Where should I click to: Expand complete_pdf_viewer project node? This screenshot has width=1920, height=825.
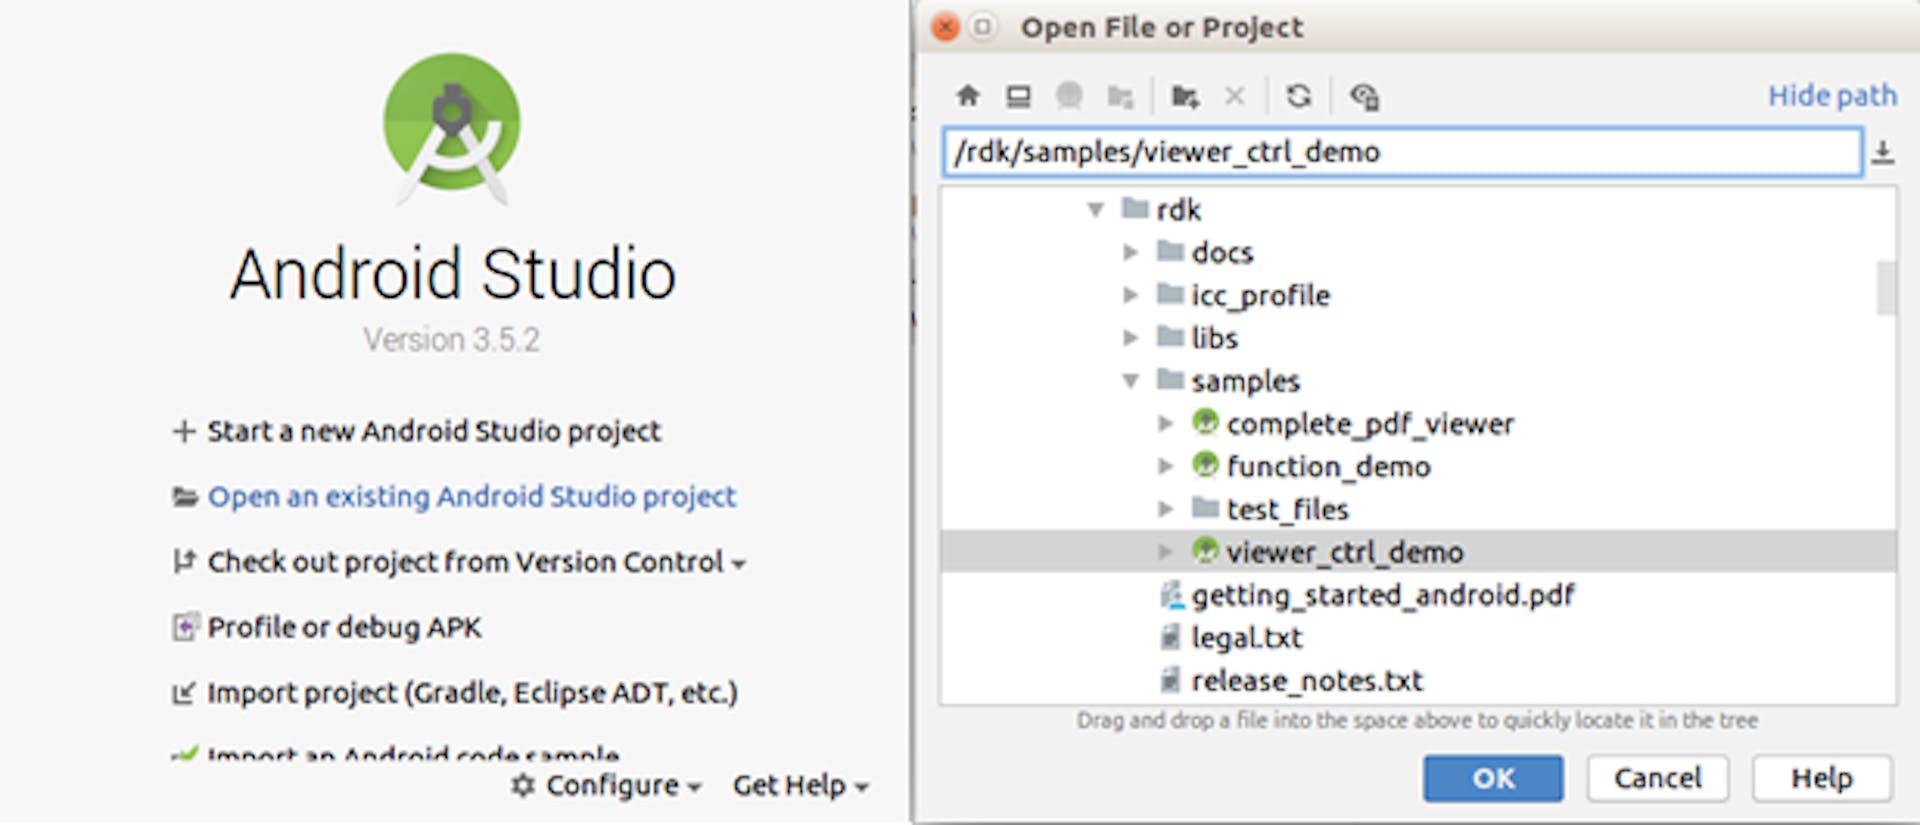click(1165, 424)
